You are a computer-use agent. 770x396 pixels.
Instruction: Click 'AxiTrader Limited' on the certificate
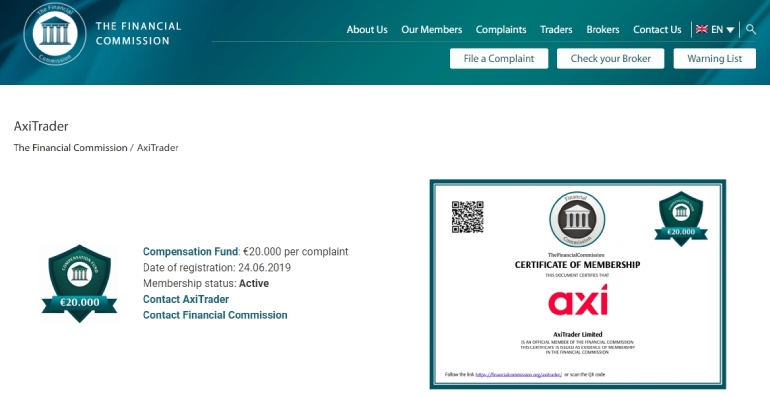[578, 335]
